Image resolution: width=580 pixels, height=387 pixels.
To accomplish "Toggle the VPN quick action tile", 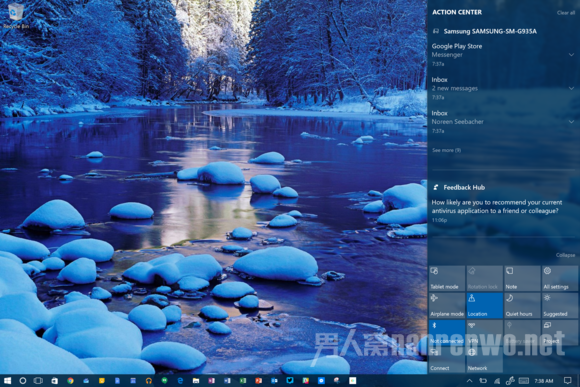I will pos(485,333).
